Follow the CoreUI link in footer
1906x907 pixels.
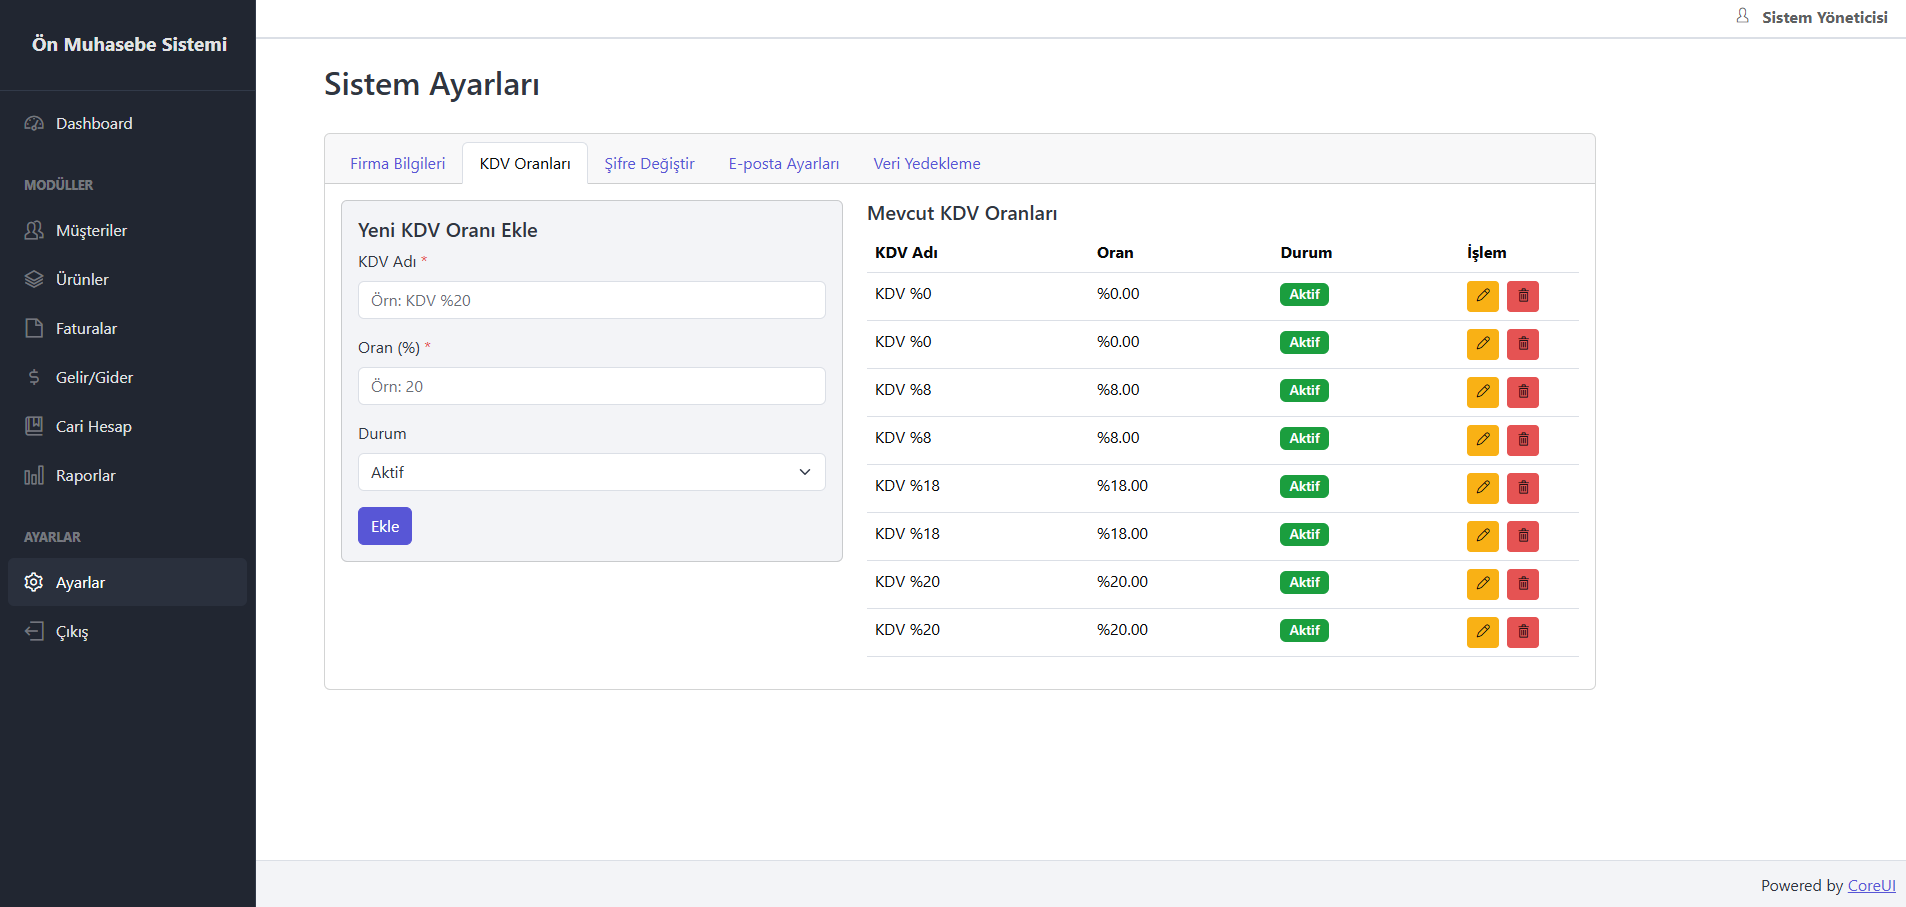click(x=1871, y=886)
